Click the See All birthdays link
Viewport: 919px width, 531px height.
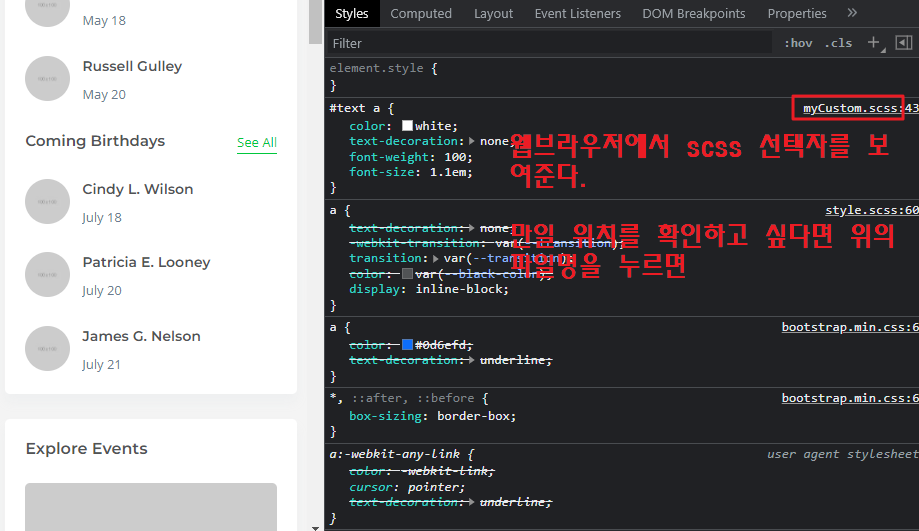[x=257, y=142]
